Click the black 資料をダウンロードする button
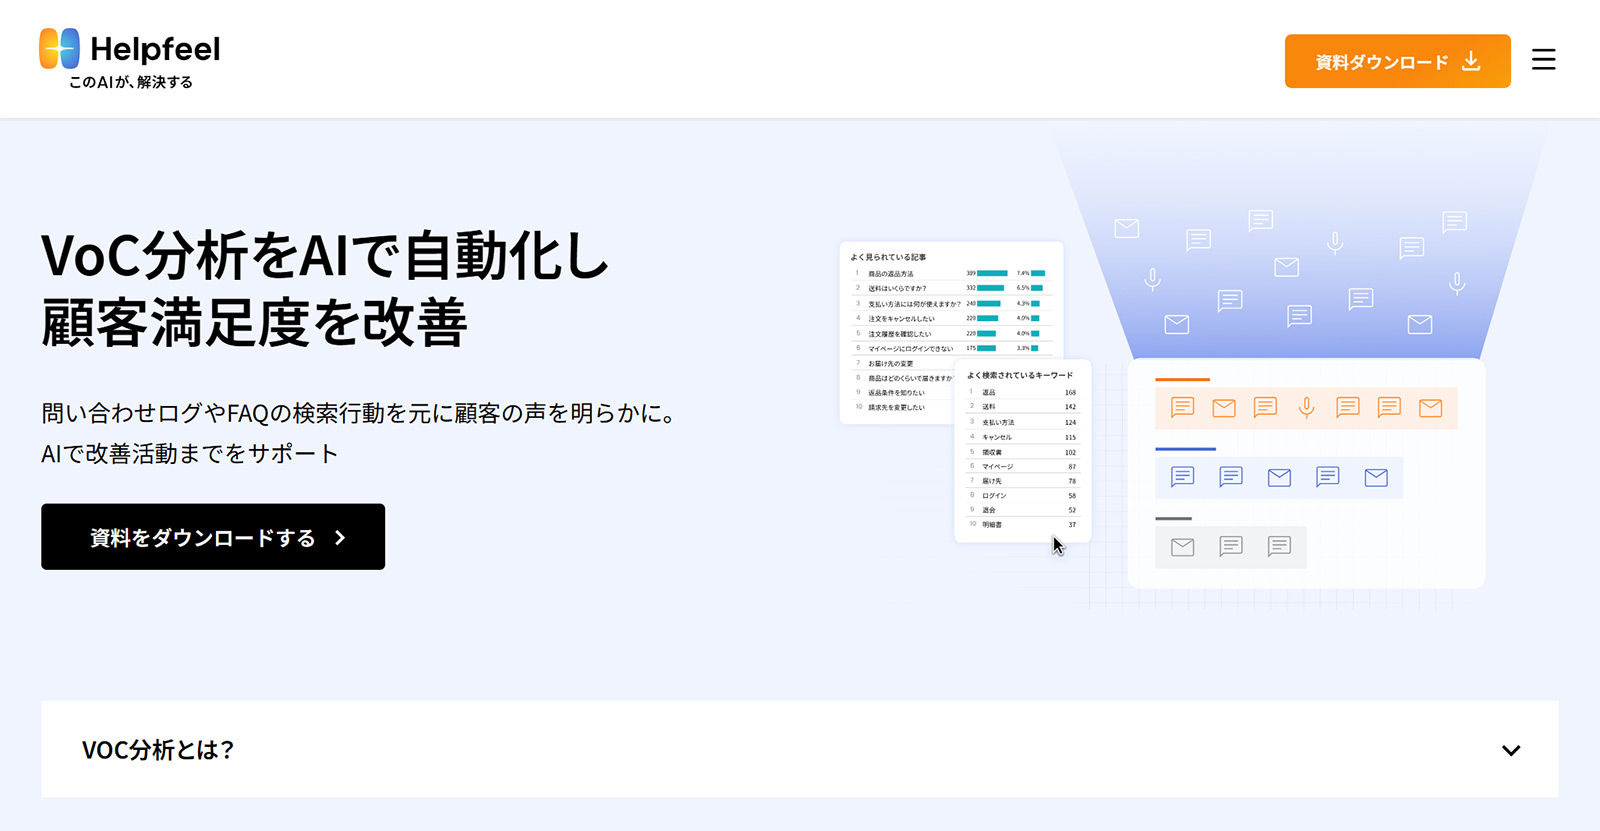Image resolution: width=1600 pixels, height=831 pixels. tap(213, 537)
